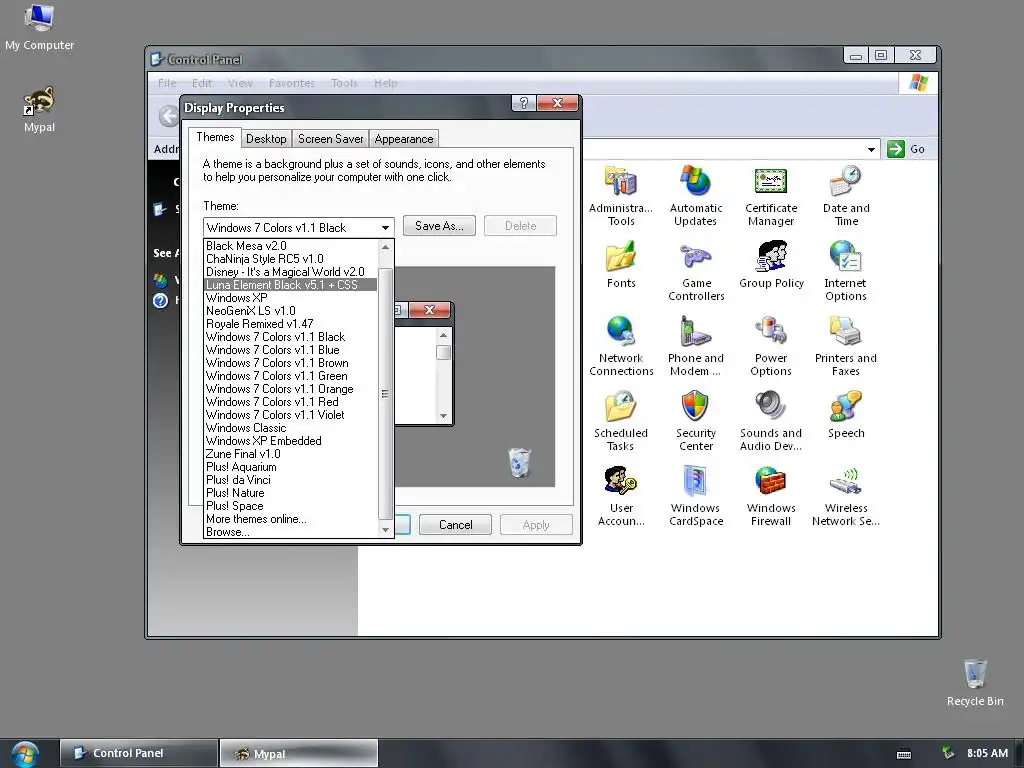1024x768 pixels.
Task: Choose NeoGeniX LS v1.0 theme
Action: coord(291,311)
